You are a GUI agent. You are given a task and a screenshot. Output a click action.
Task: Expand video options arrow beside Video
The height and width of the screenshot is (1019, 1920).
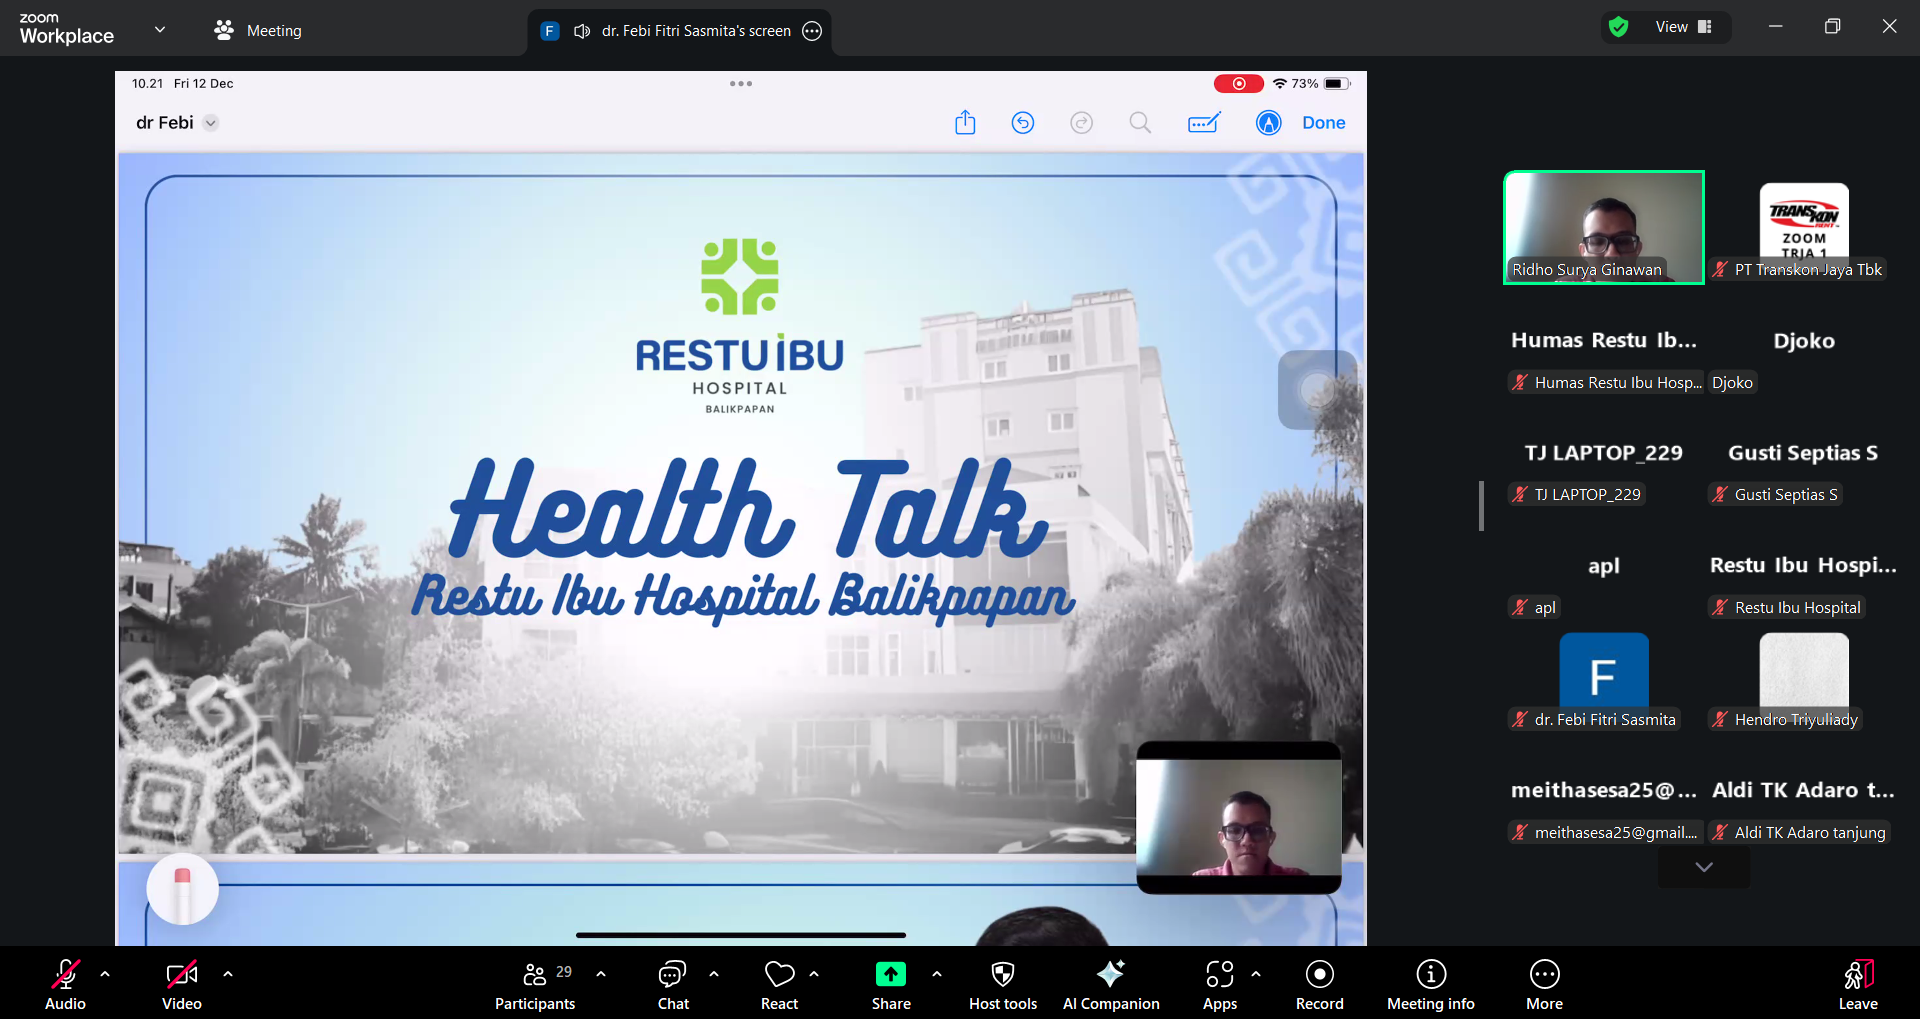pyautogui.click(x=228, y=973)
